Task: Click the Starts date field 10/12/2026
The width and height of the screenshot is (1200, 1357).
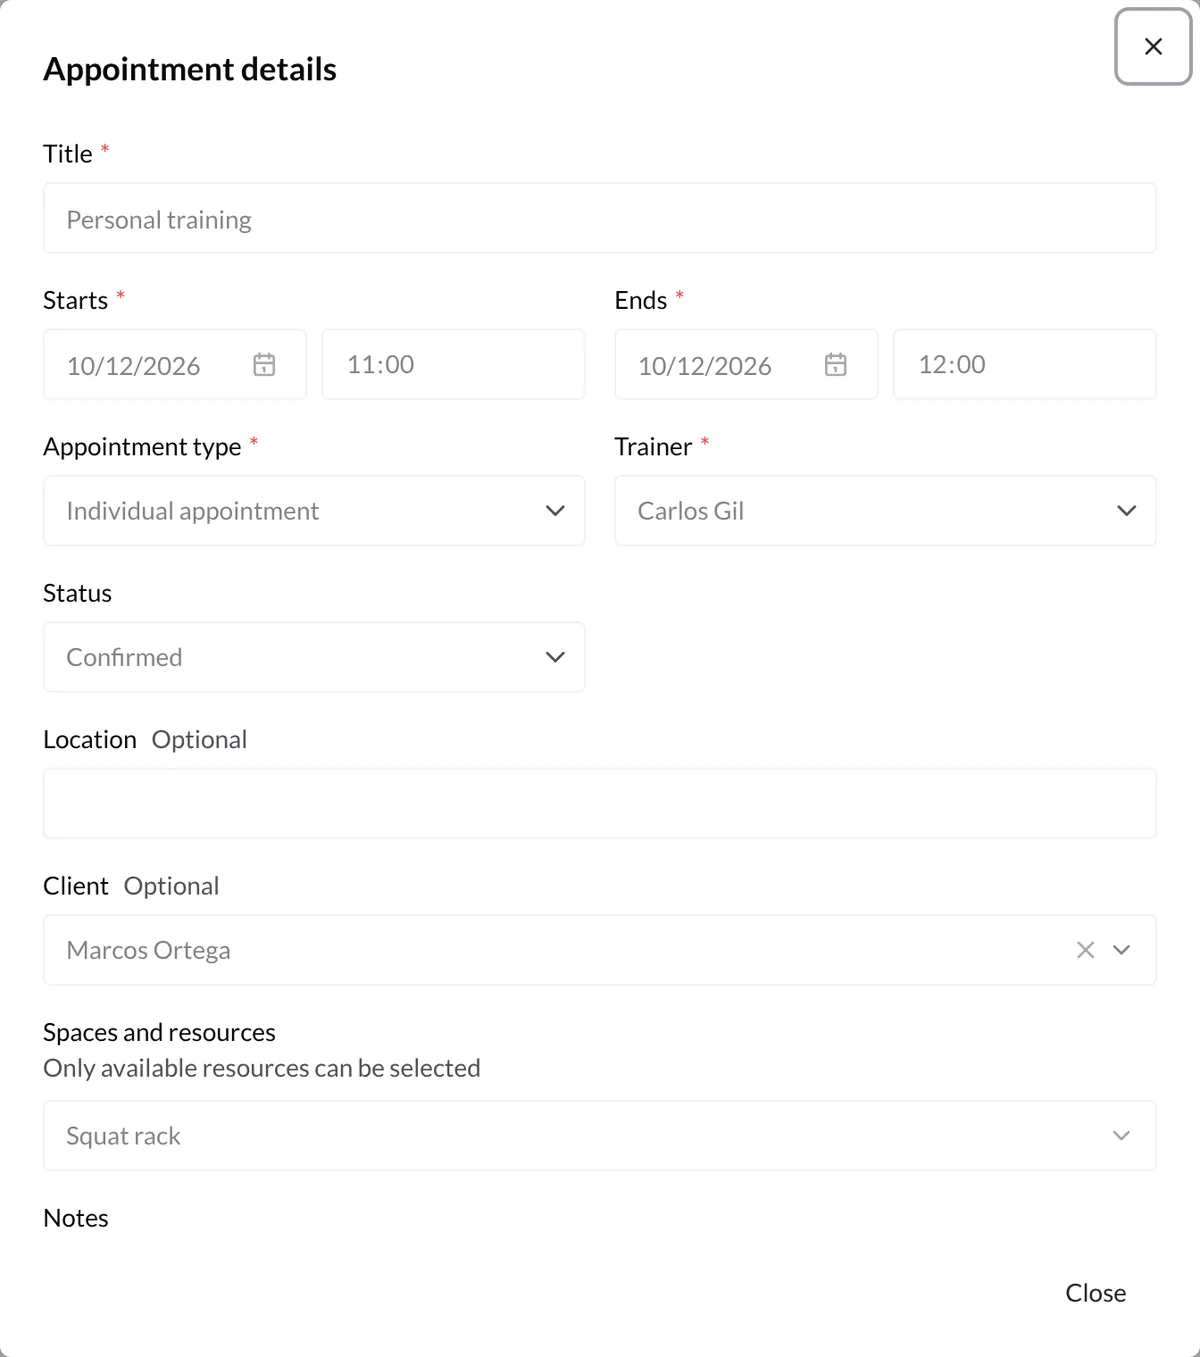Action: coord(175,365)
